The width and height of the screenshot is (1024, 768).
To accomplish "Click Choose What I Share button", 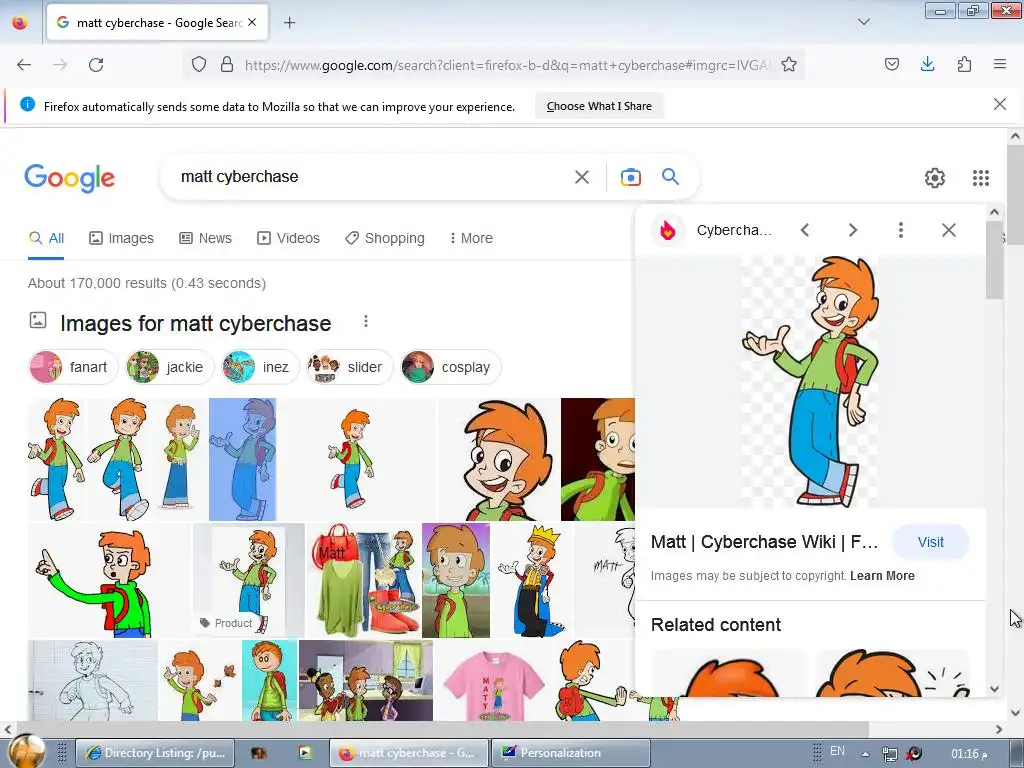I will (599, 106).
